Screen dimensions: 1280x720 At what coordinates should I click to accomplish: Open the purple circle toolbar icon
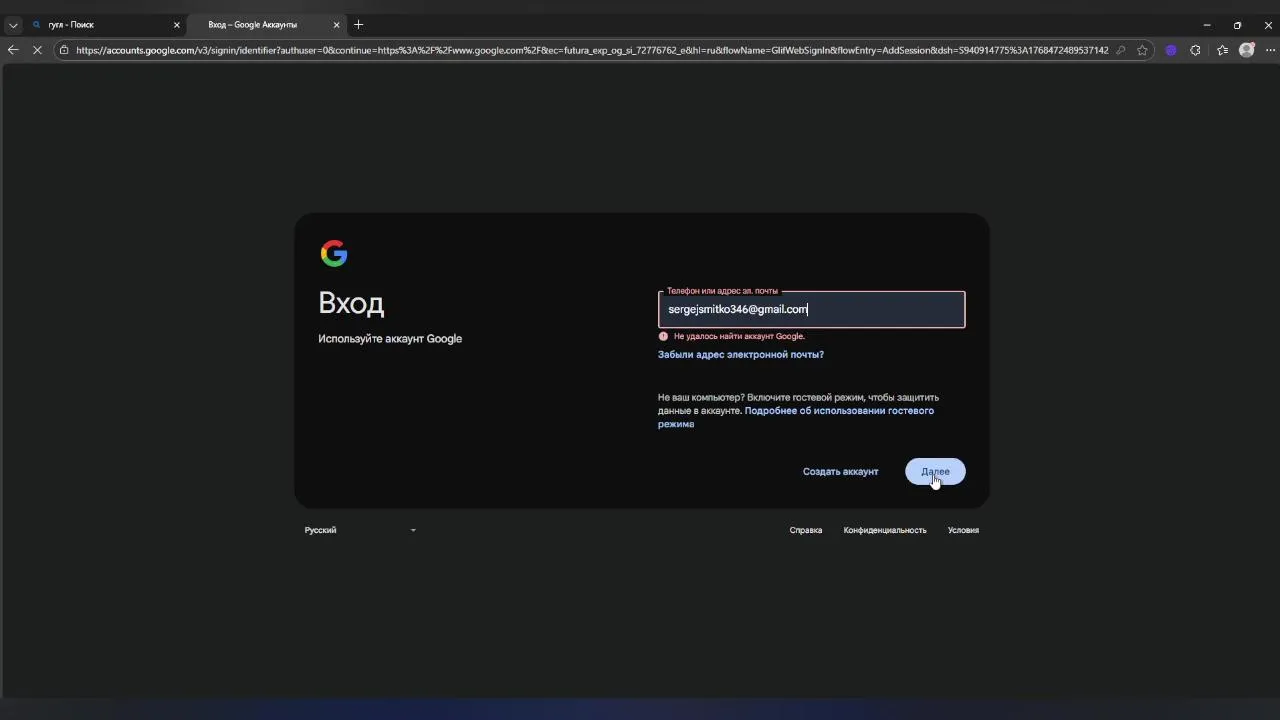(1171, 50)
